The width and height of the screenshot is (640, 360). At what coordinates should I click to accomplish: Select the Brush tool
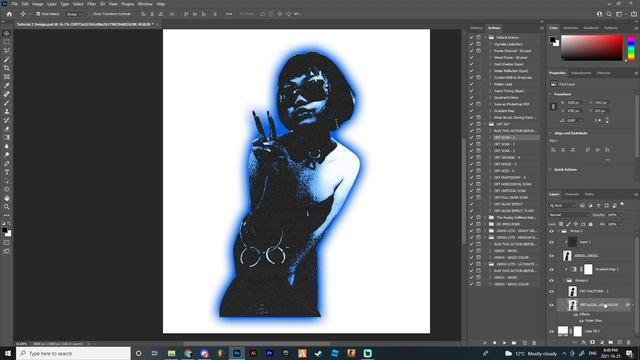pos(7,102)
